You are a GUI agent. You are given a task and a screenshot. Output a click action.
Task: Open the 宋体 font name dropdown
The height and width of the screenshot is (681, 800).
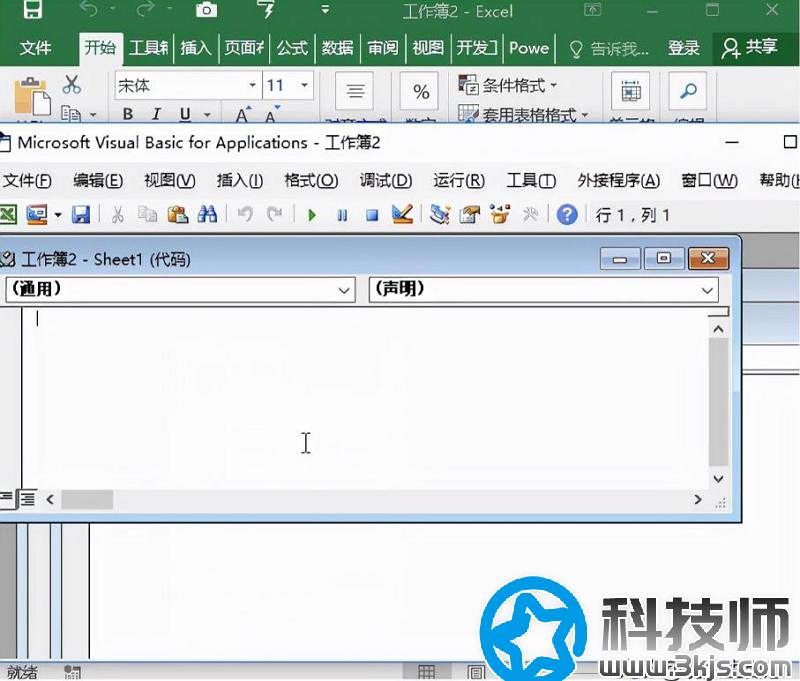point(252,85)
